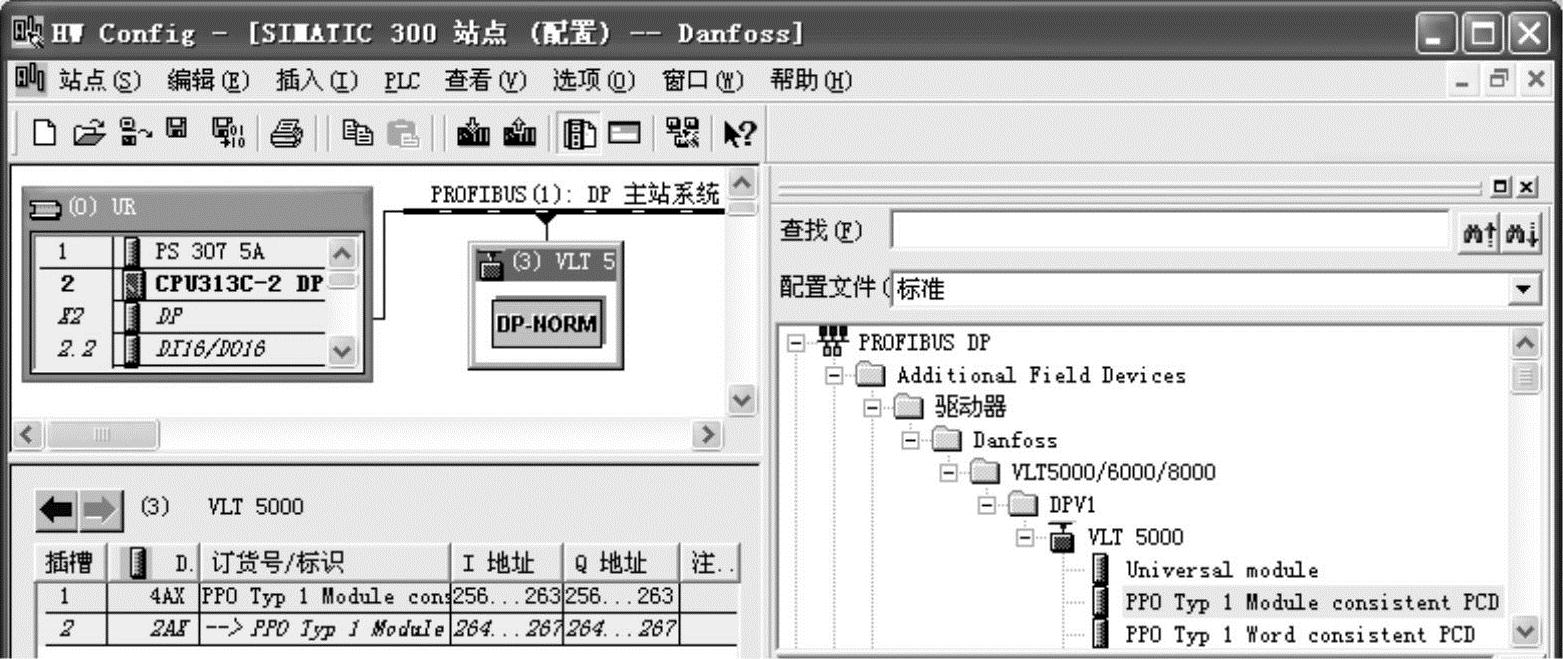Click the Configure network icon
This screenshot has height=659, width=1563.
[x=684, y=133]
